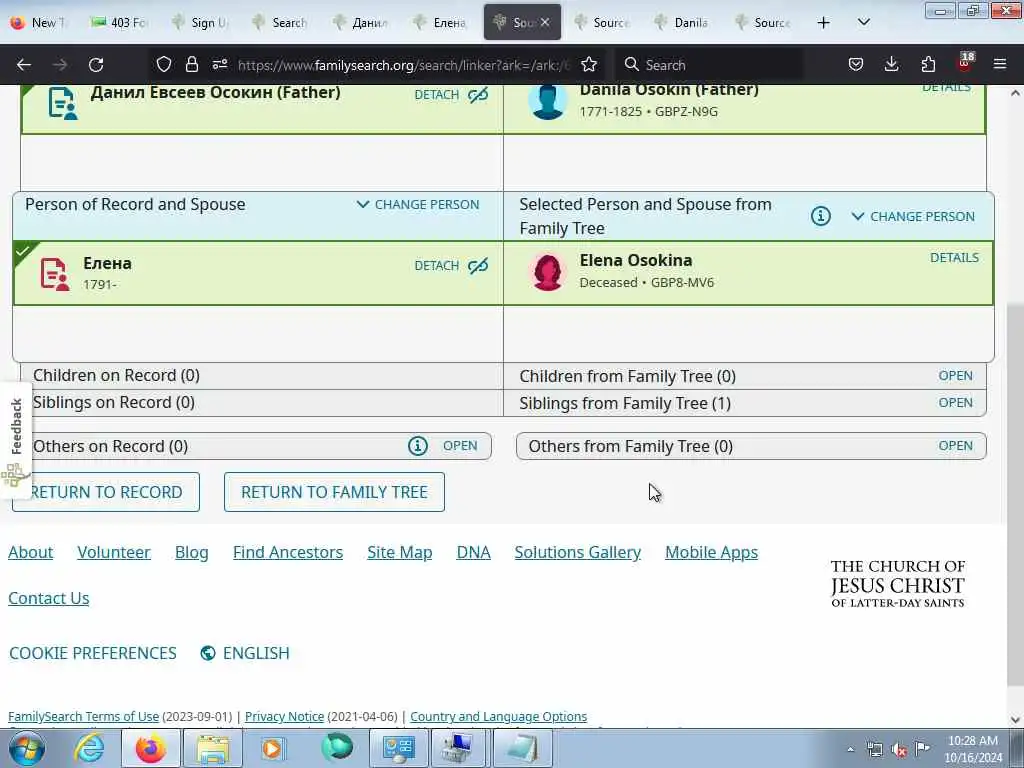
Task: Open the Contact Us link
Action: [x=49, y=598]
